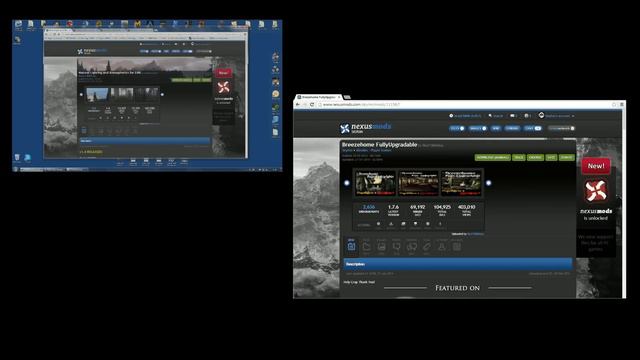Open the images tab picture icon

tap(381, 246)
